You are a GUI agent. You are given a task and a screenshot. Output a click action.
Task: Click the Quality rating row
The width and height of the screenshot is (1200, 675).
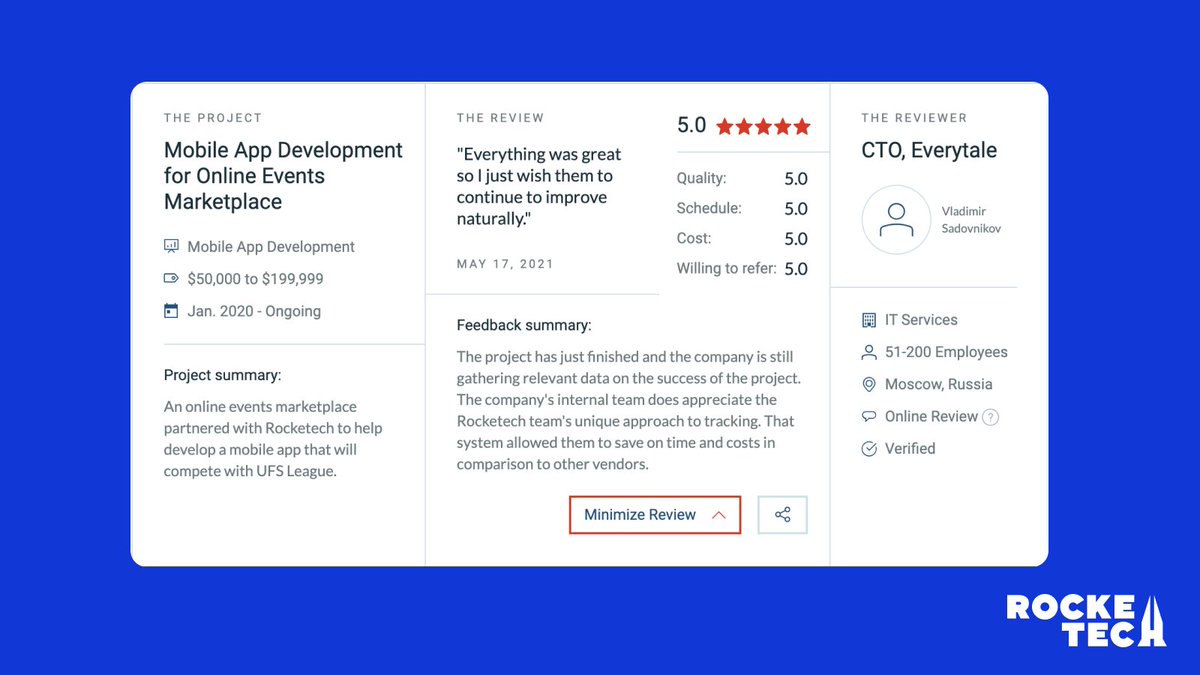(742, 179)
